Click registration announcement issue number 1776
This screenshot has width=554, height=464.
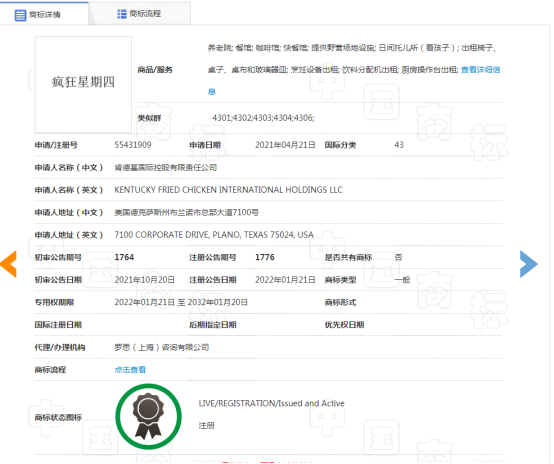point(265,257)
